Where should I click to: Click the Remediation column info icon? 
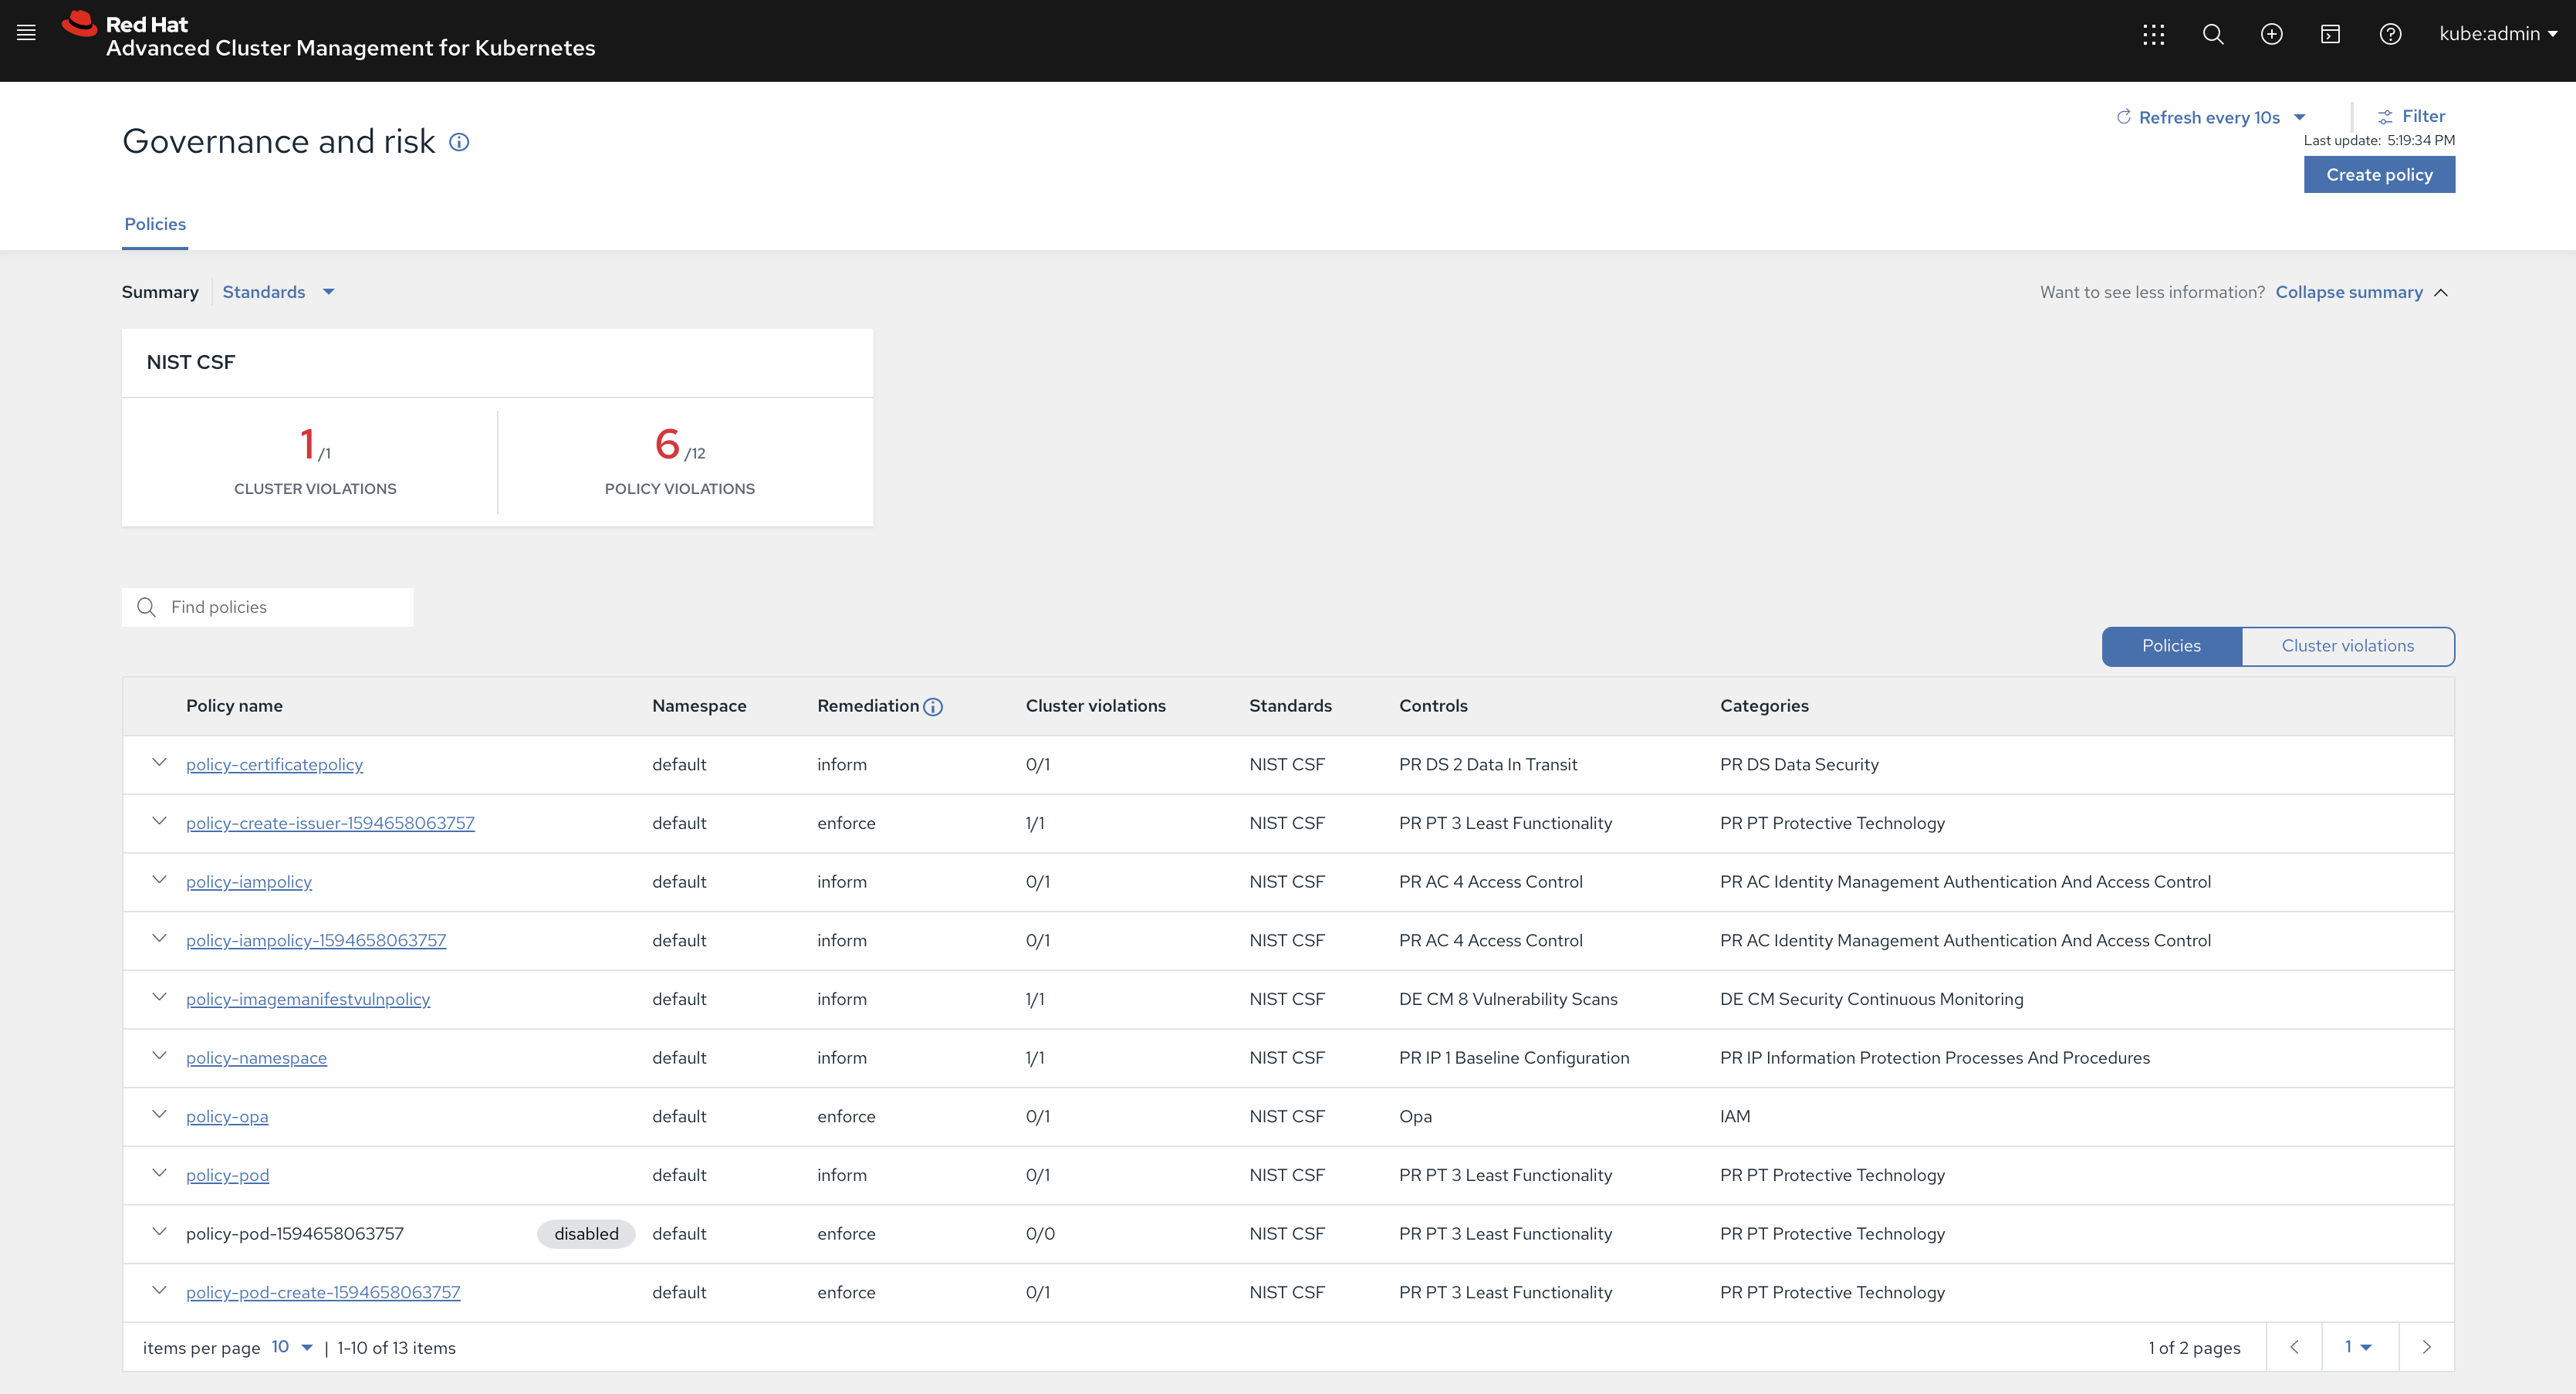pos(933,707)
